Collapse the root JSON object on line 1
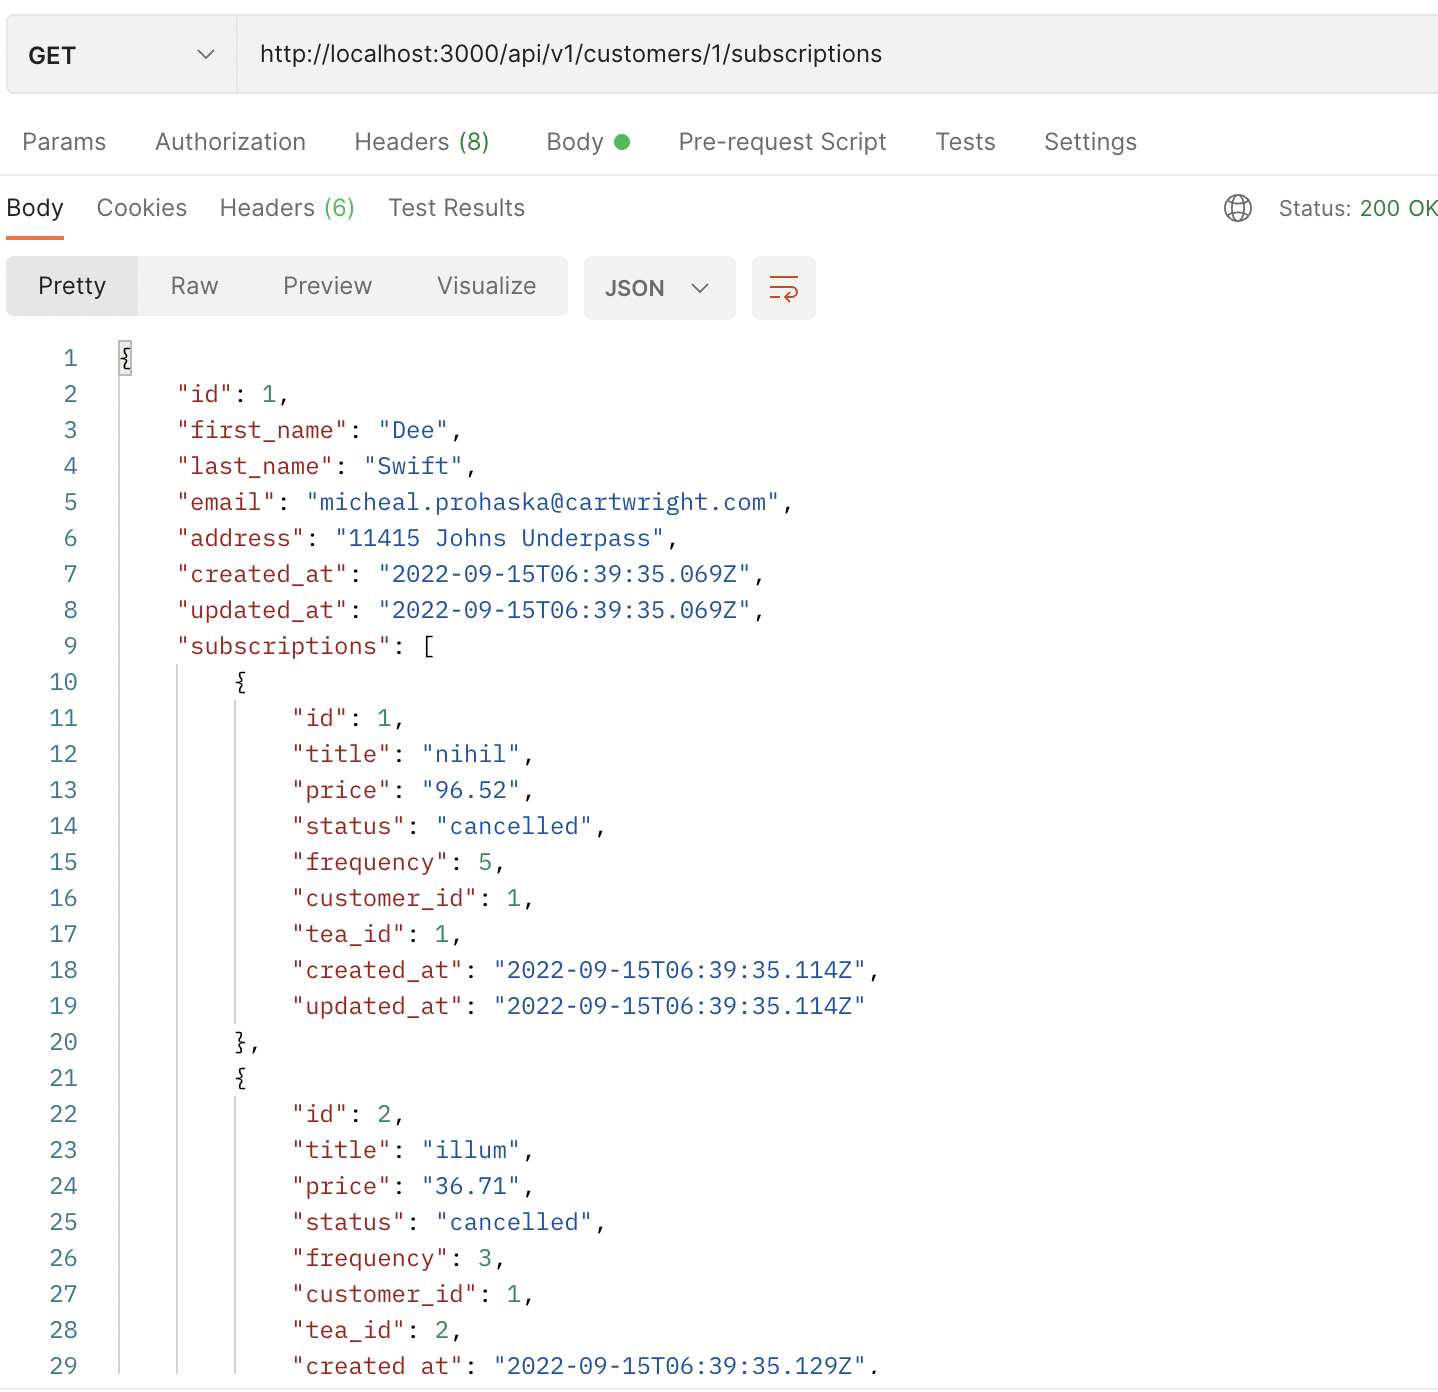Viewport: 1438px width, 1392px height. coord(124,357)
